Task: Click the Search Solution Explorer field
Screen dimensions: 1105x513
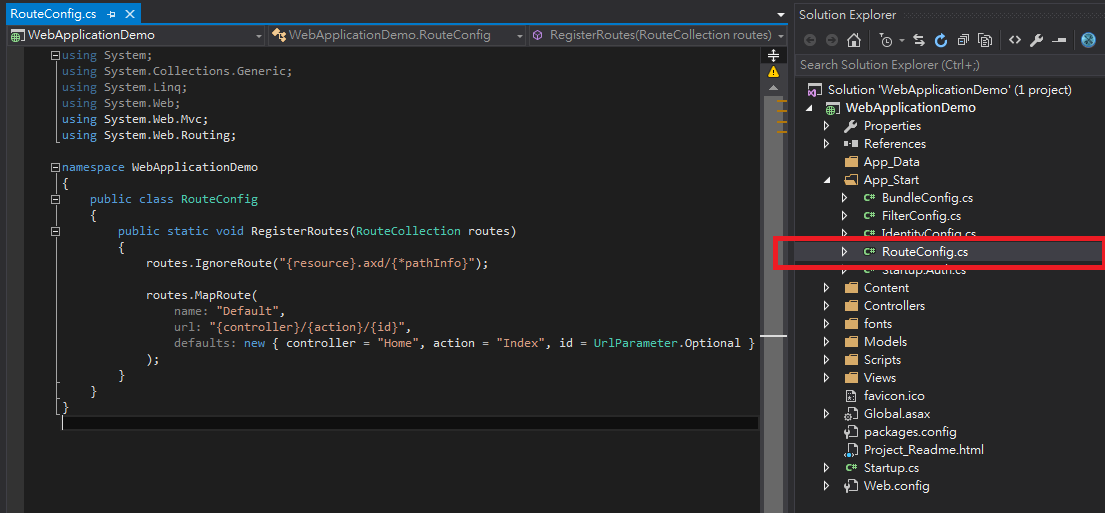Action: [x=949, y=65]
